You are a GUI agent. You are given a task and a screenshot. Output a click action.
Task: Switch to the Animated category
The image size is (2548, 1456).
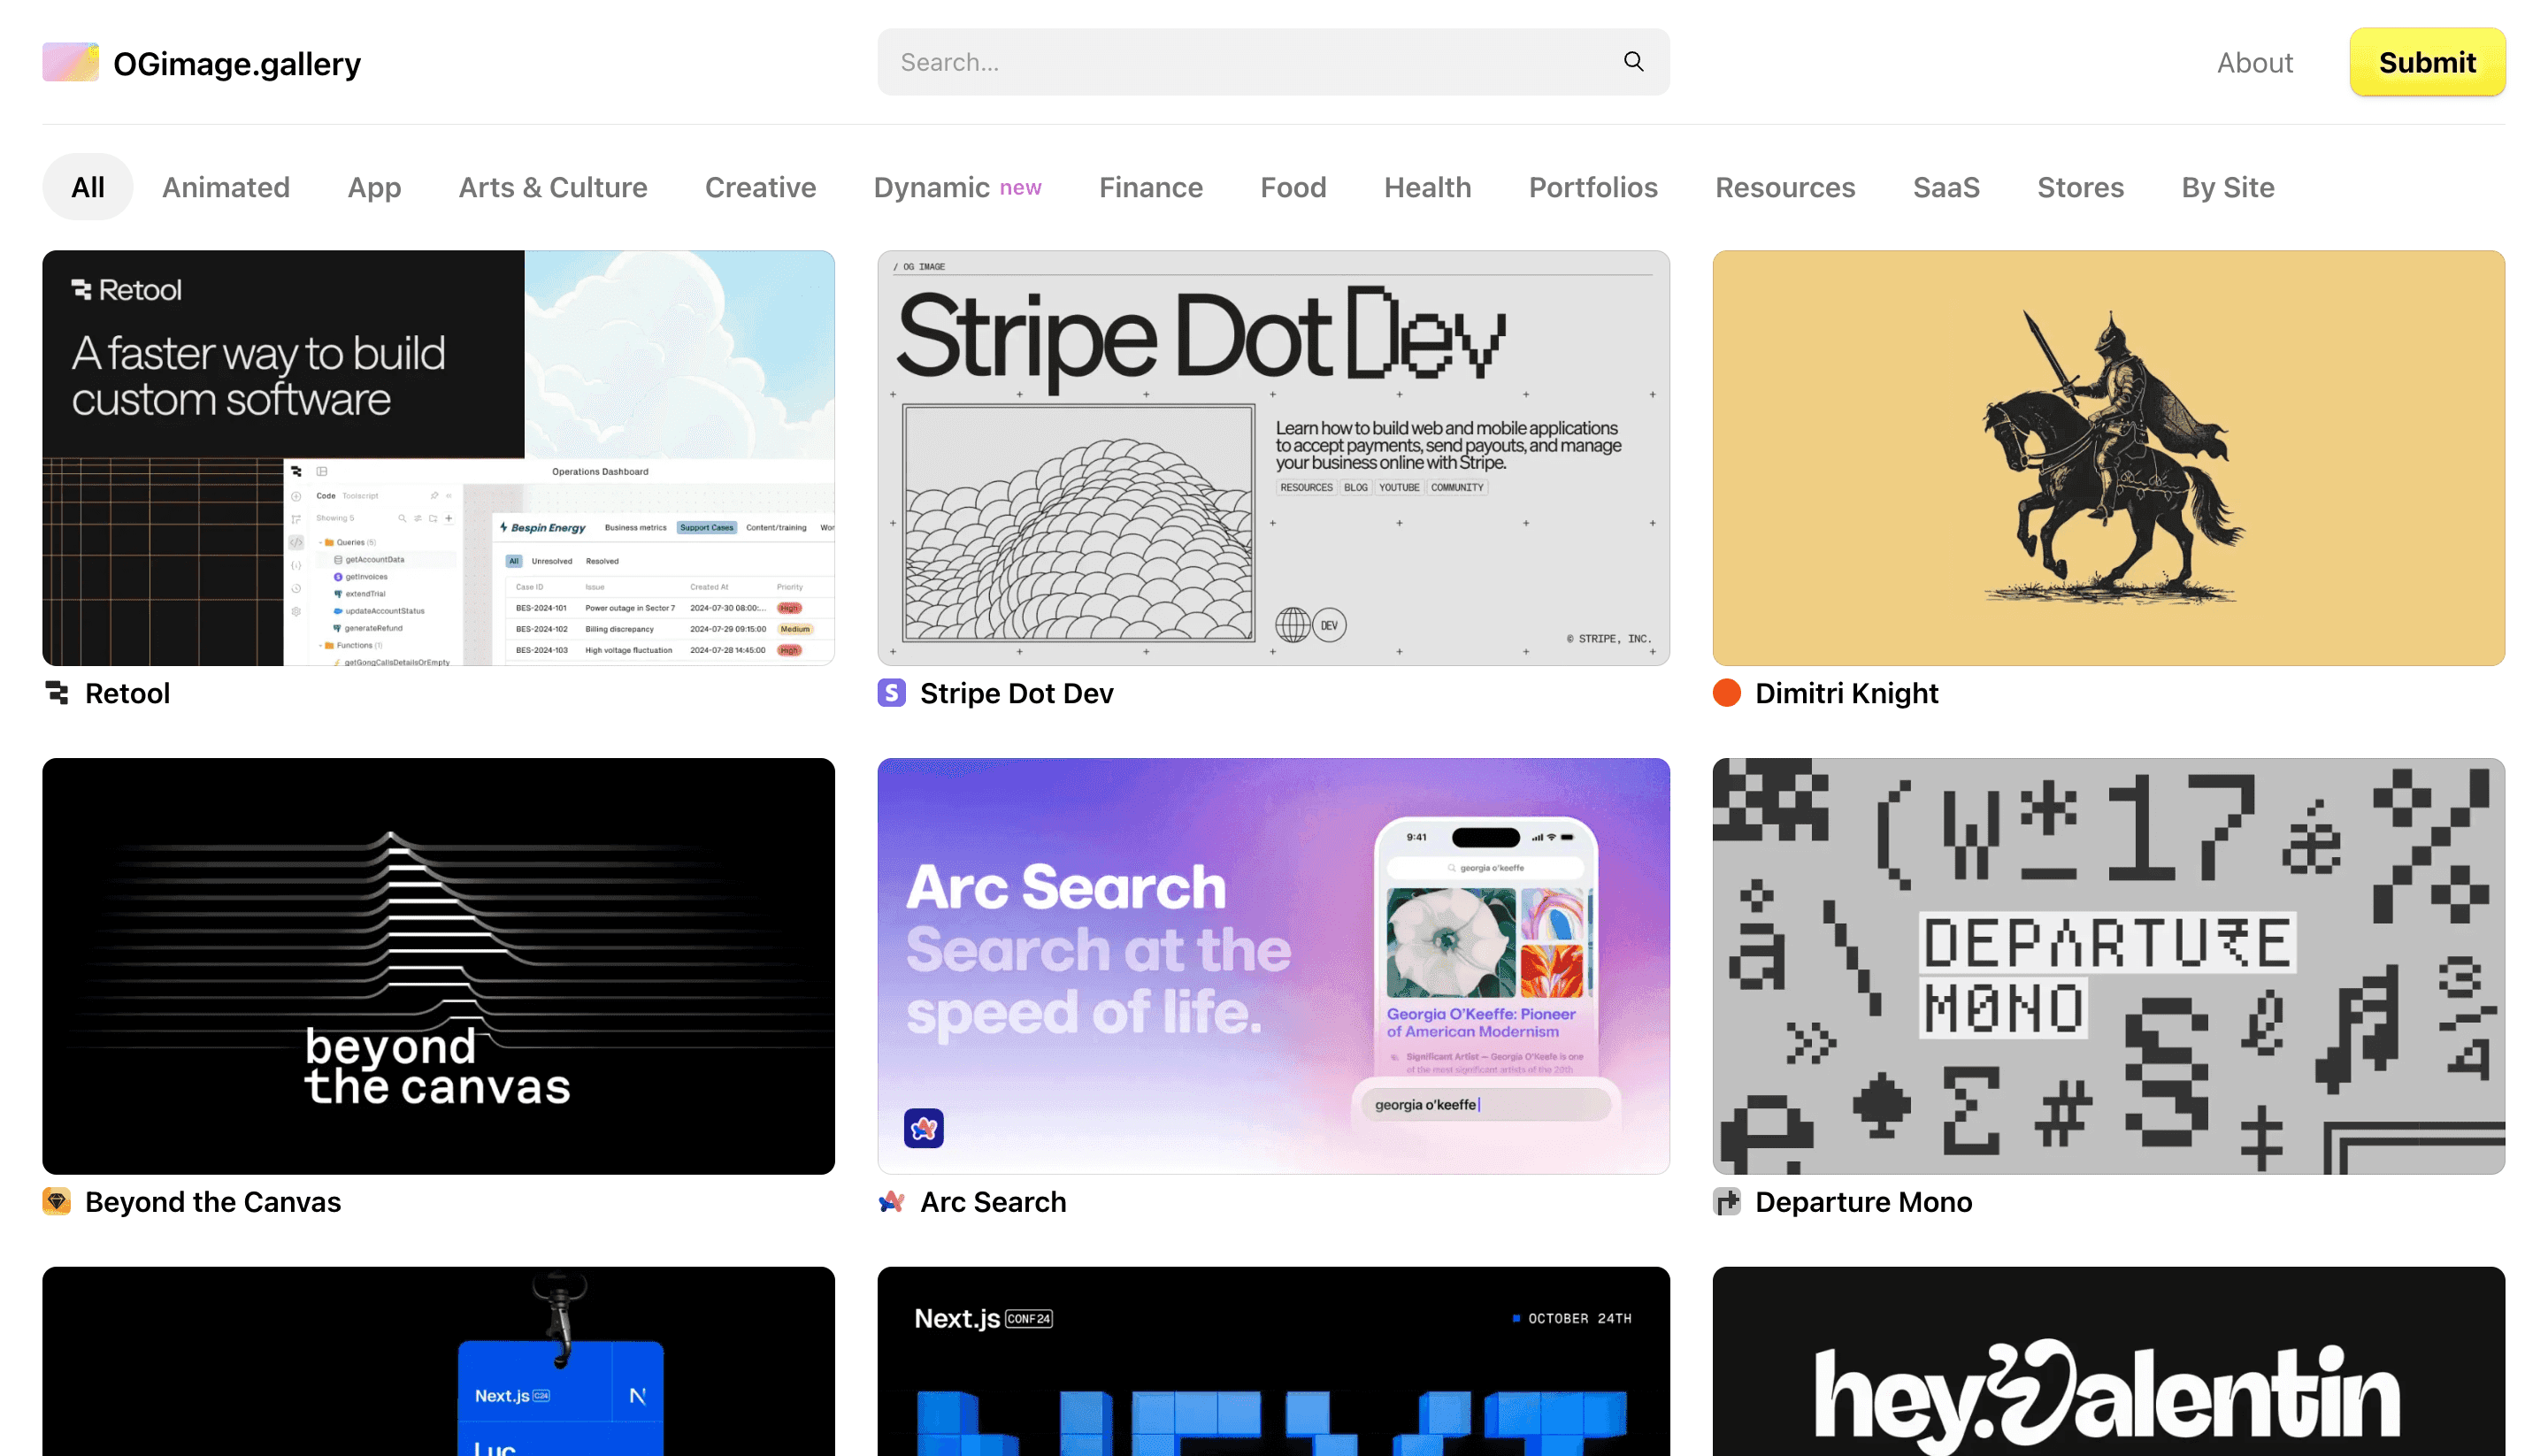pyautogui.click(x=226, y=187)
